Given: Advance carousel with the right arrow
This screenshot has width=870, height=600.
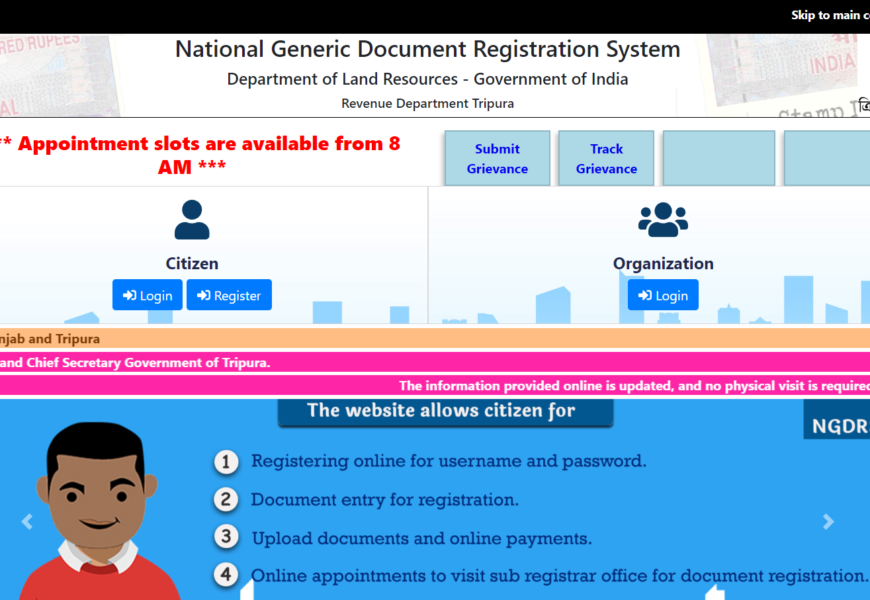Looking at the screenshot, I should (828, 521).
